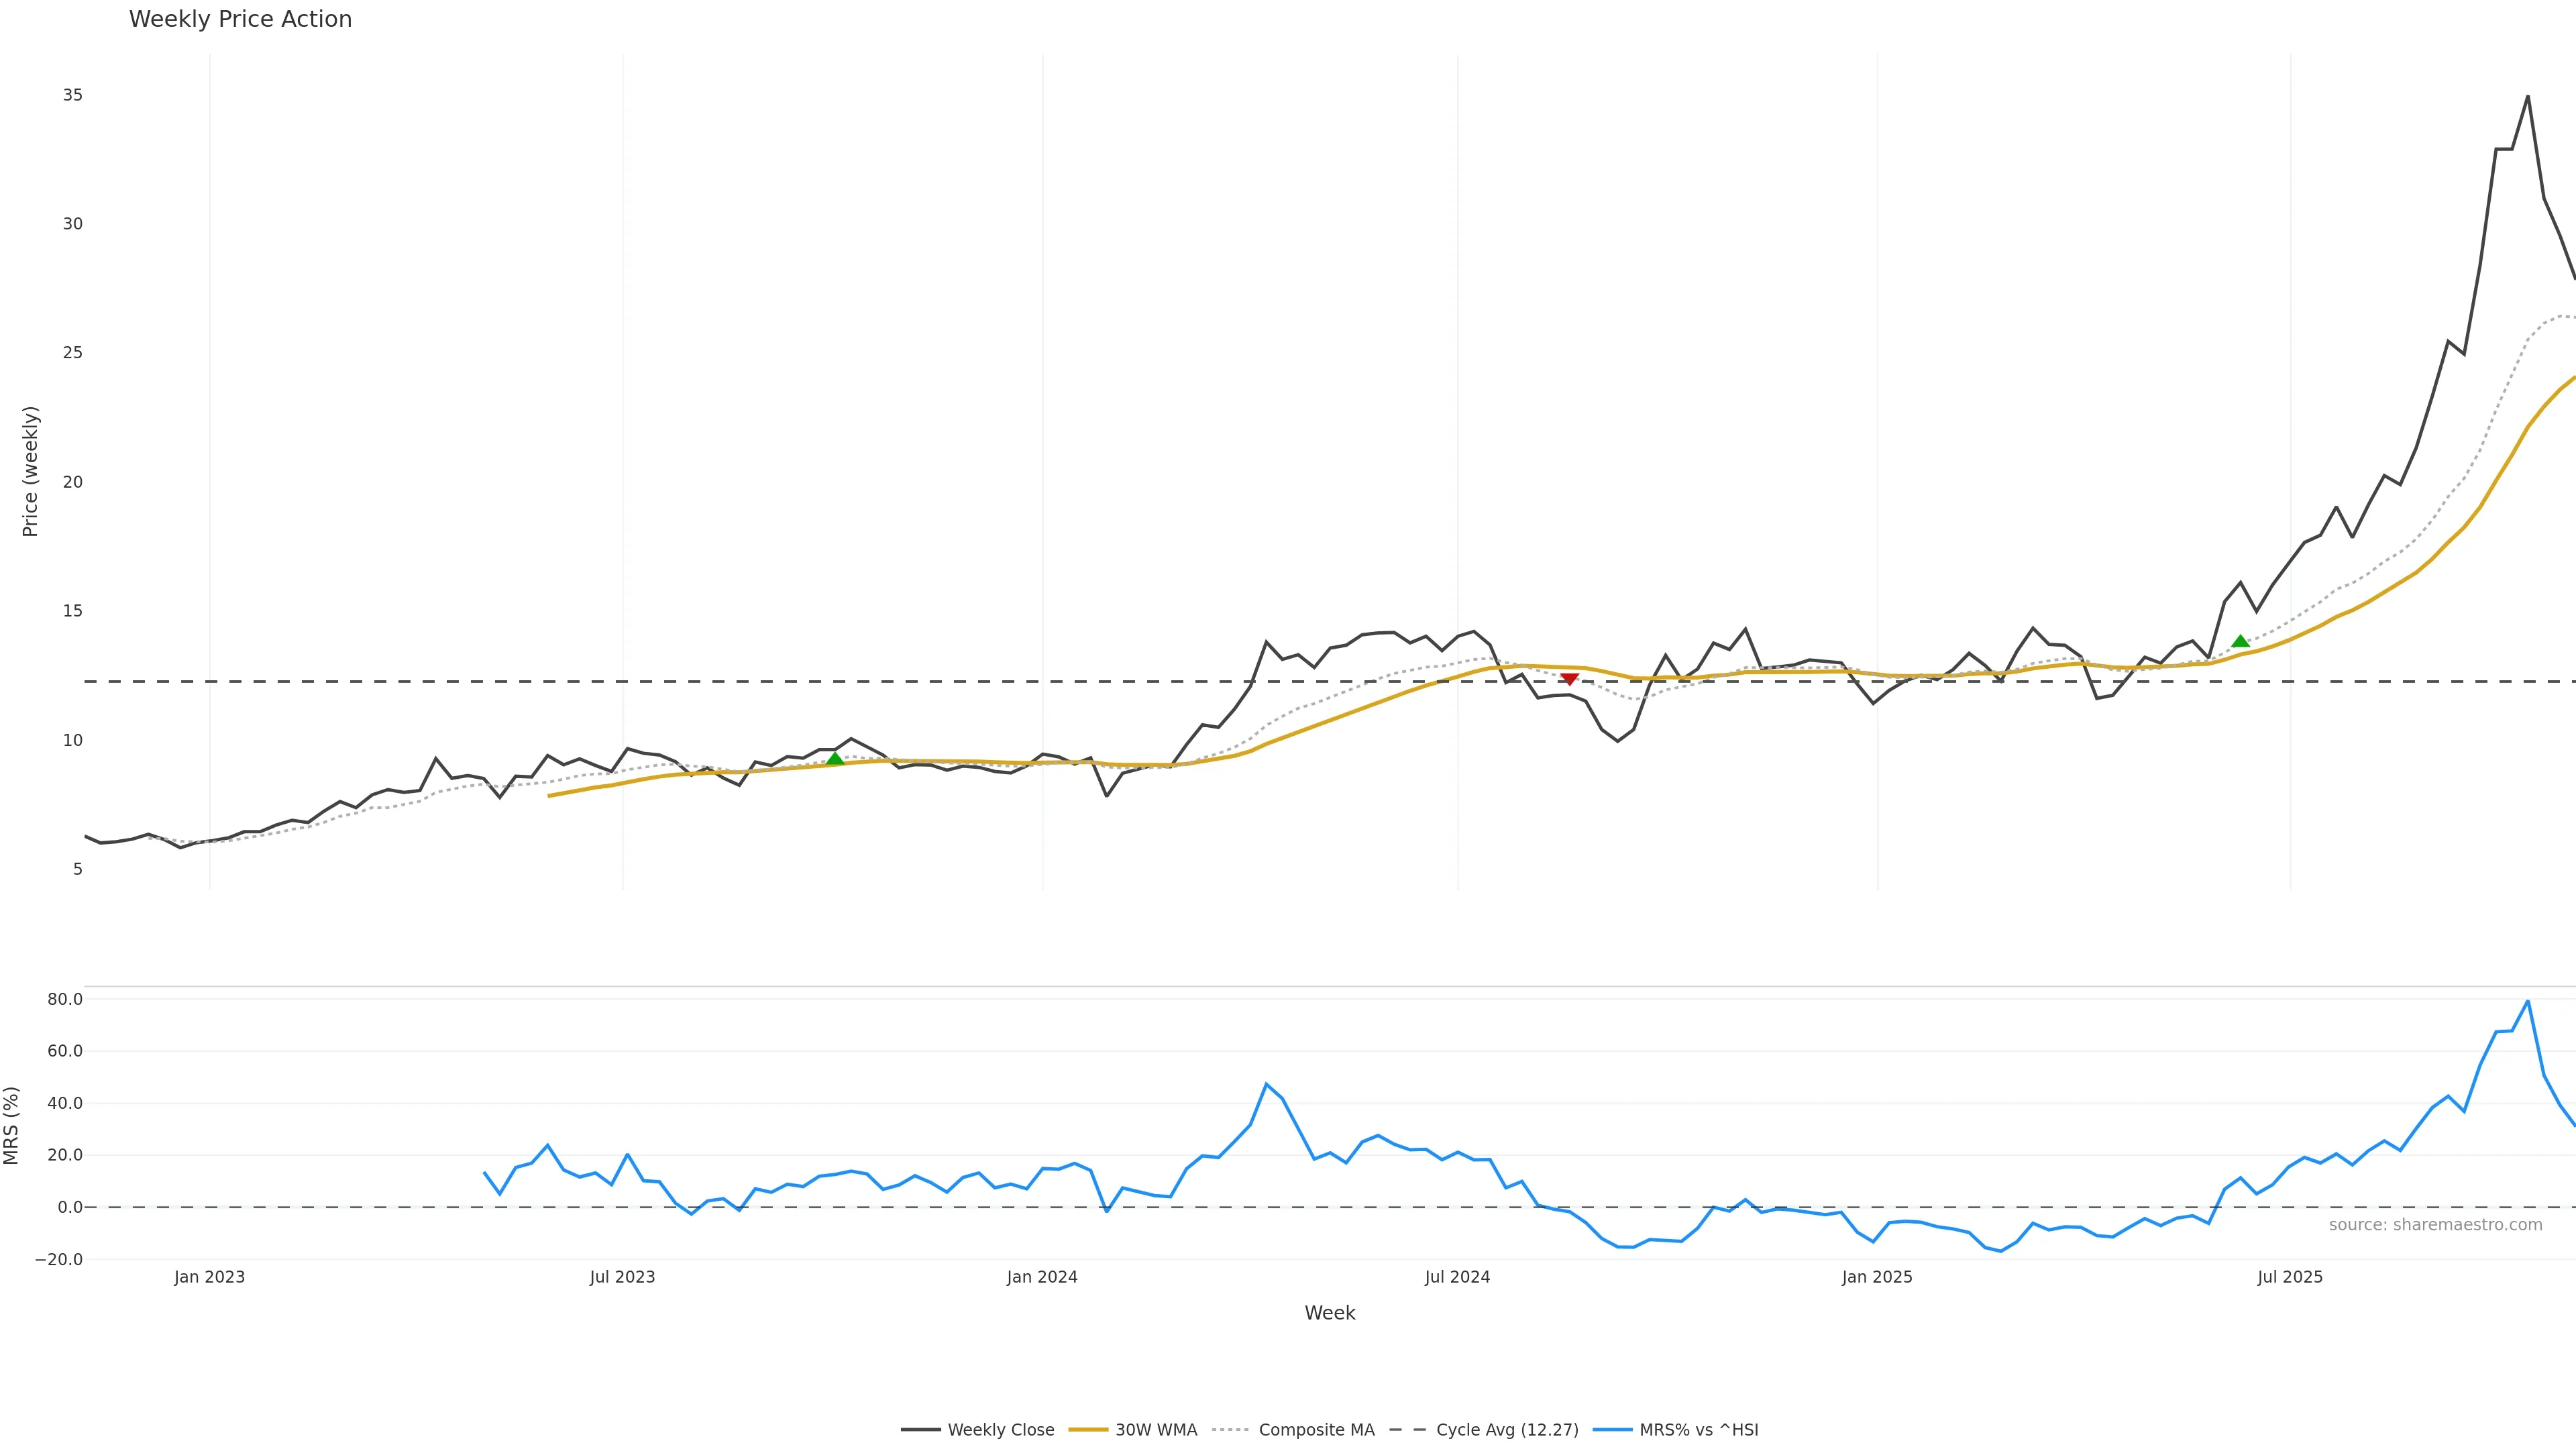Screen dimensions: 2576x1449
Task: Hide the Composite MA series via legend label
Action: 1316,1430
